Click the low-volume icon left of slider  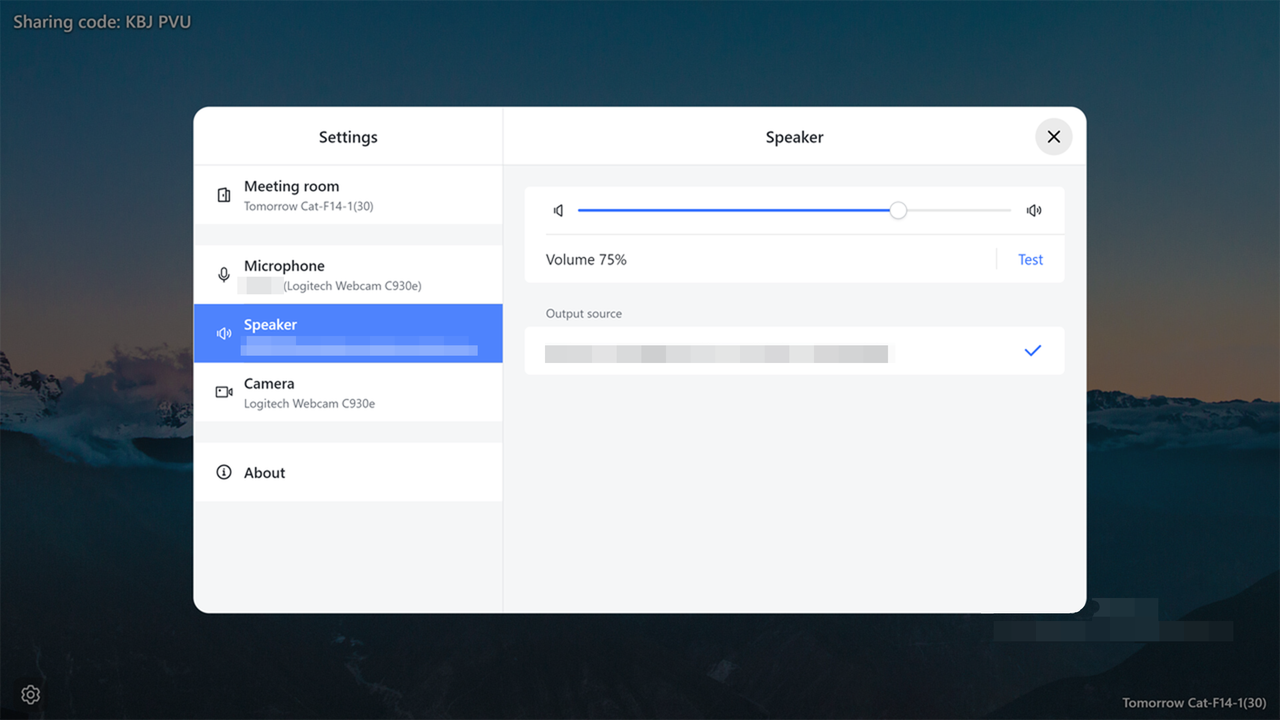point(559,211)
